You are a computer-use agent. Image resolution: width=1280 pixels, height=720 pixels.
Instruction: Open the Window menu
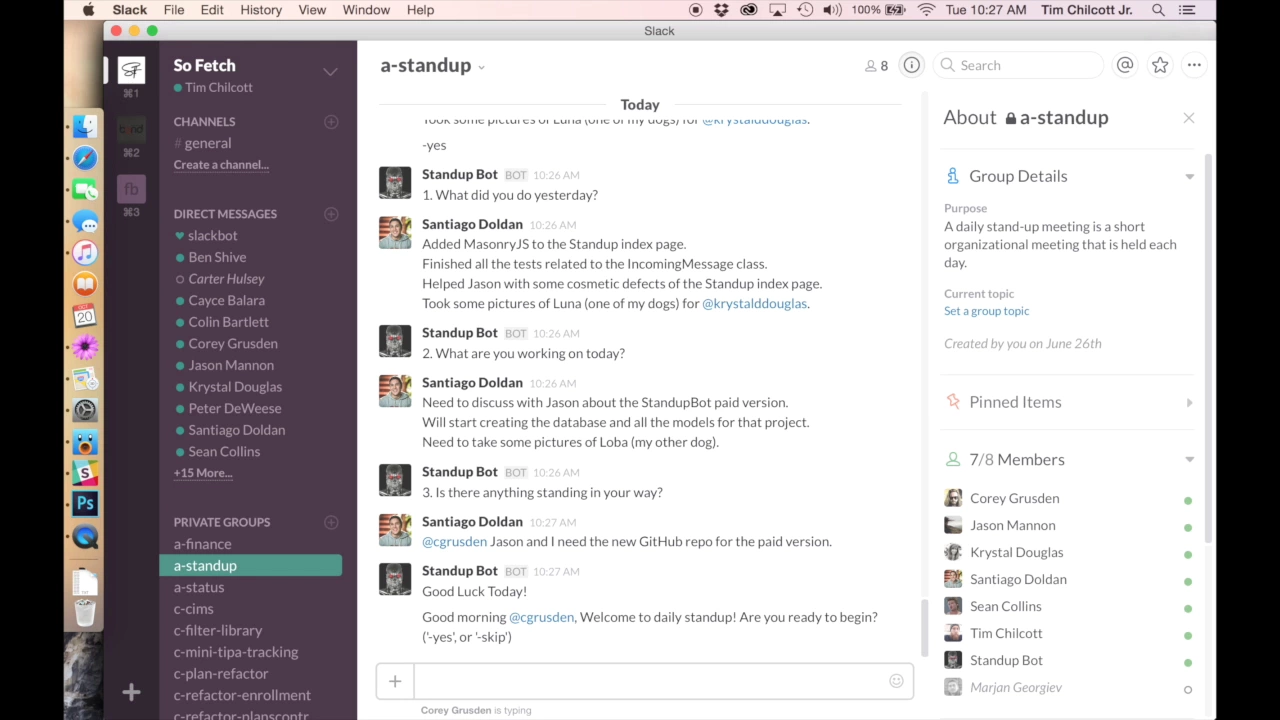(x=366, y=10)
